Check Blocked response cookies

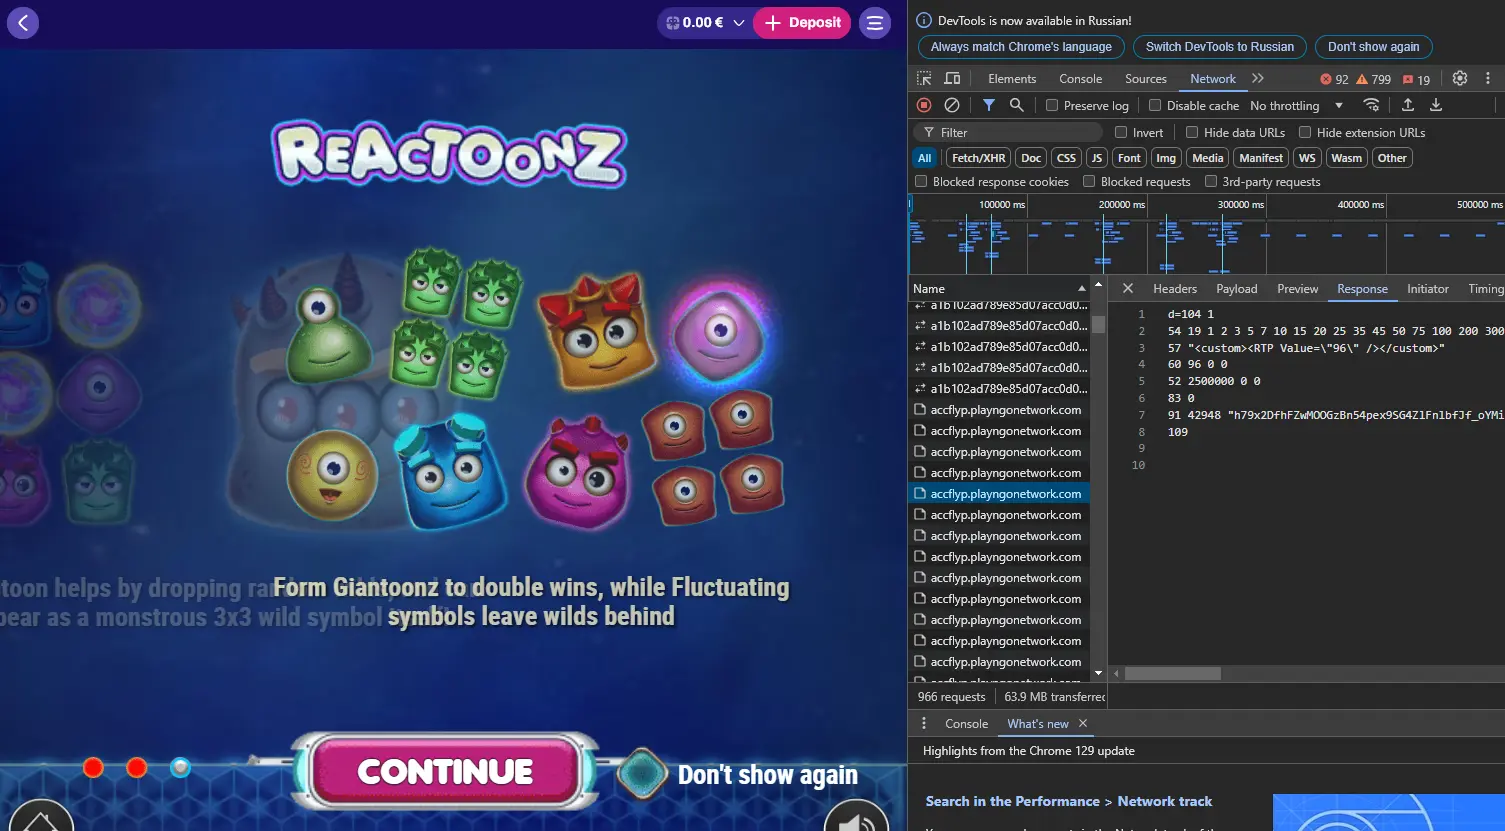click(x=921, y=181)
